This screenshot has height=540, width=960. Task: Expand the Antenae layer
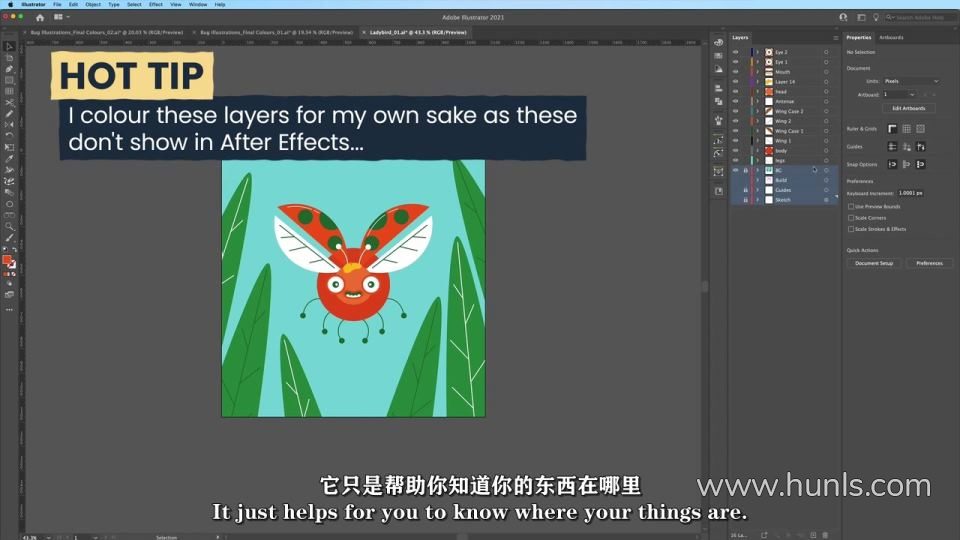tap(758, 101)
